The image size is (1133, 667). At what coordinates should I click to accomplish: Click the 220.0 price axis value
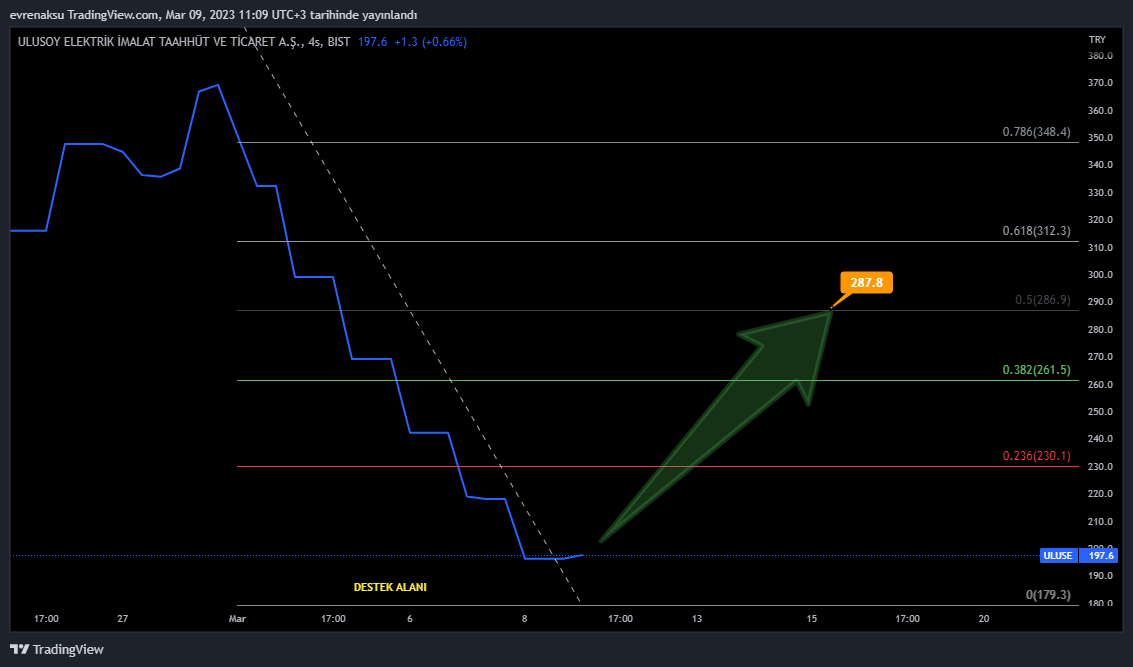(x=1100, y=494)
